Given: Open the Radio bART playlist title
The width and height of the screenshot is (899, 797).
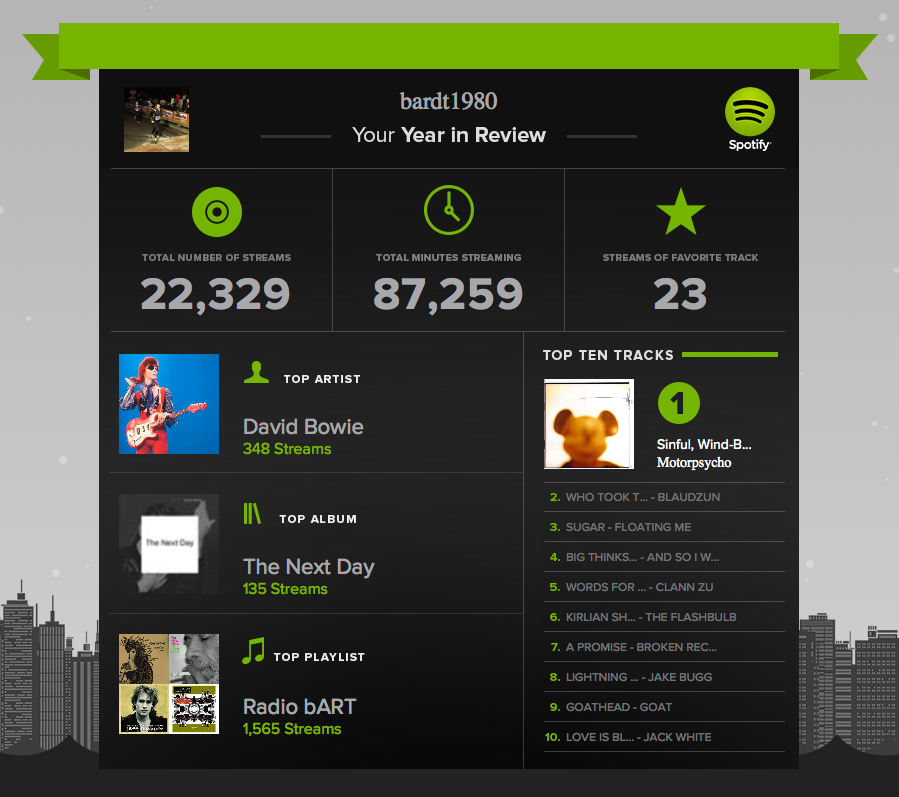Looking at the screenshot, I should (x=299, y=707).
